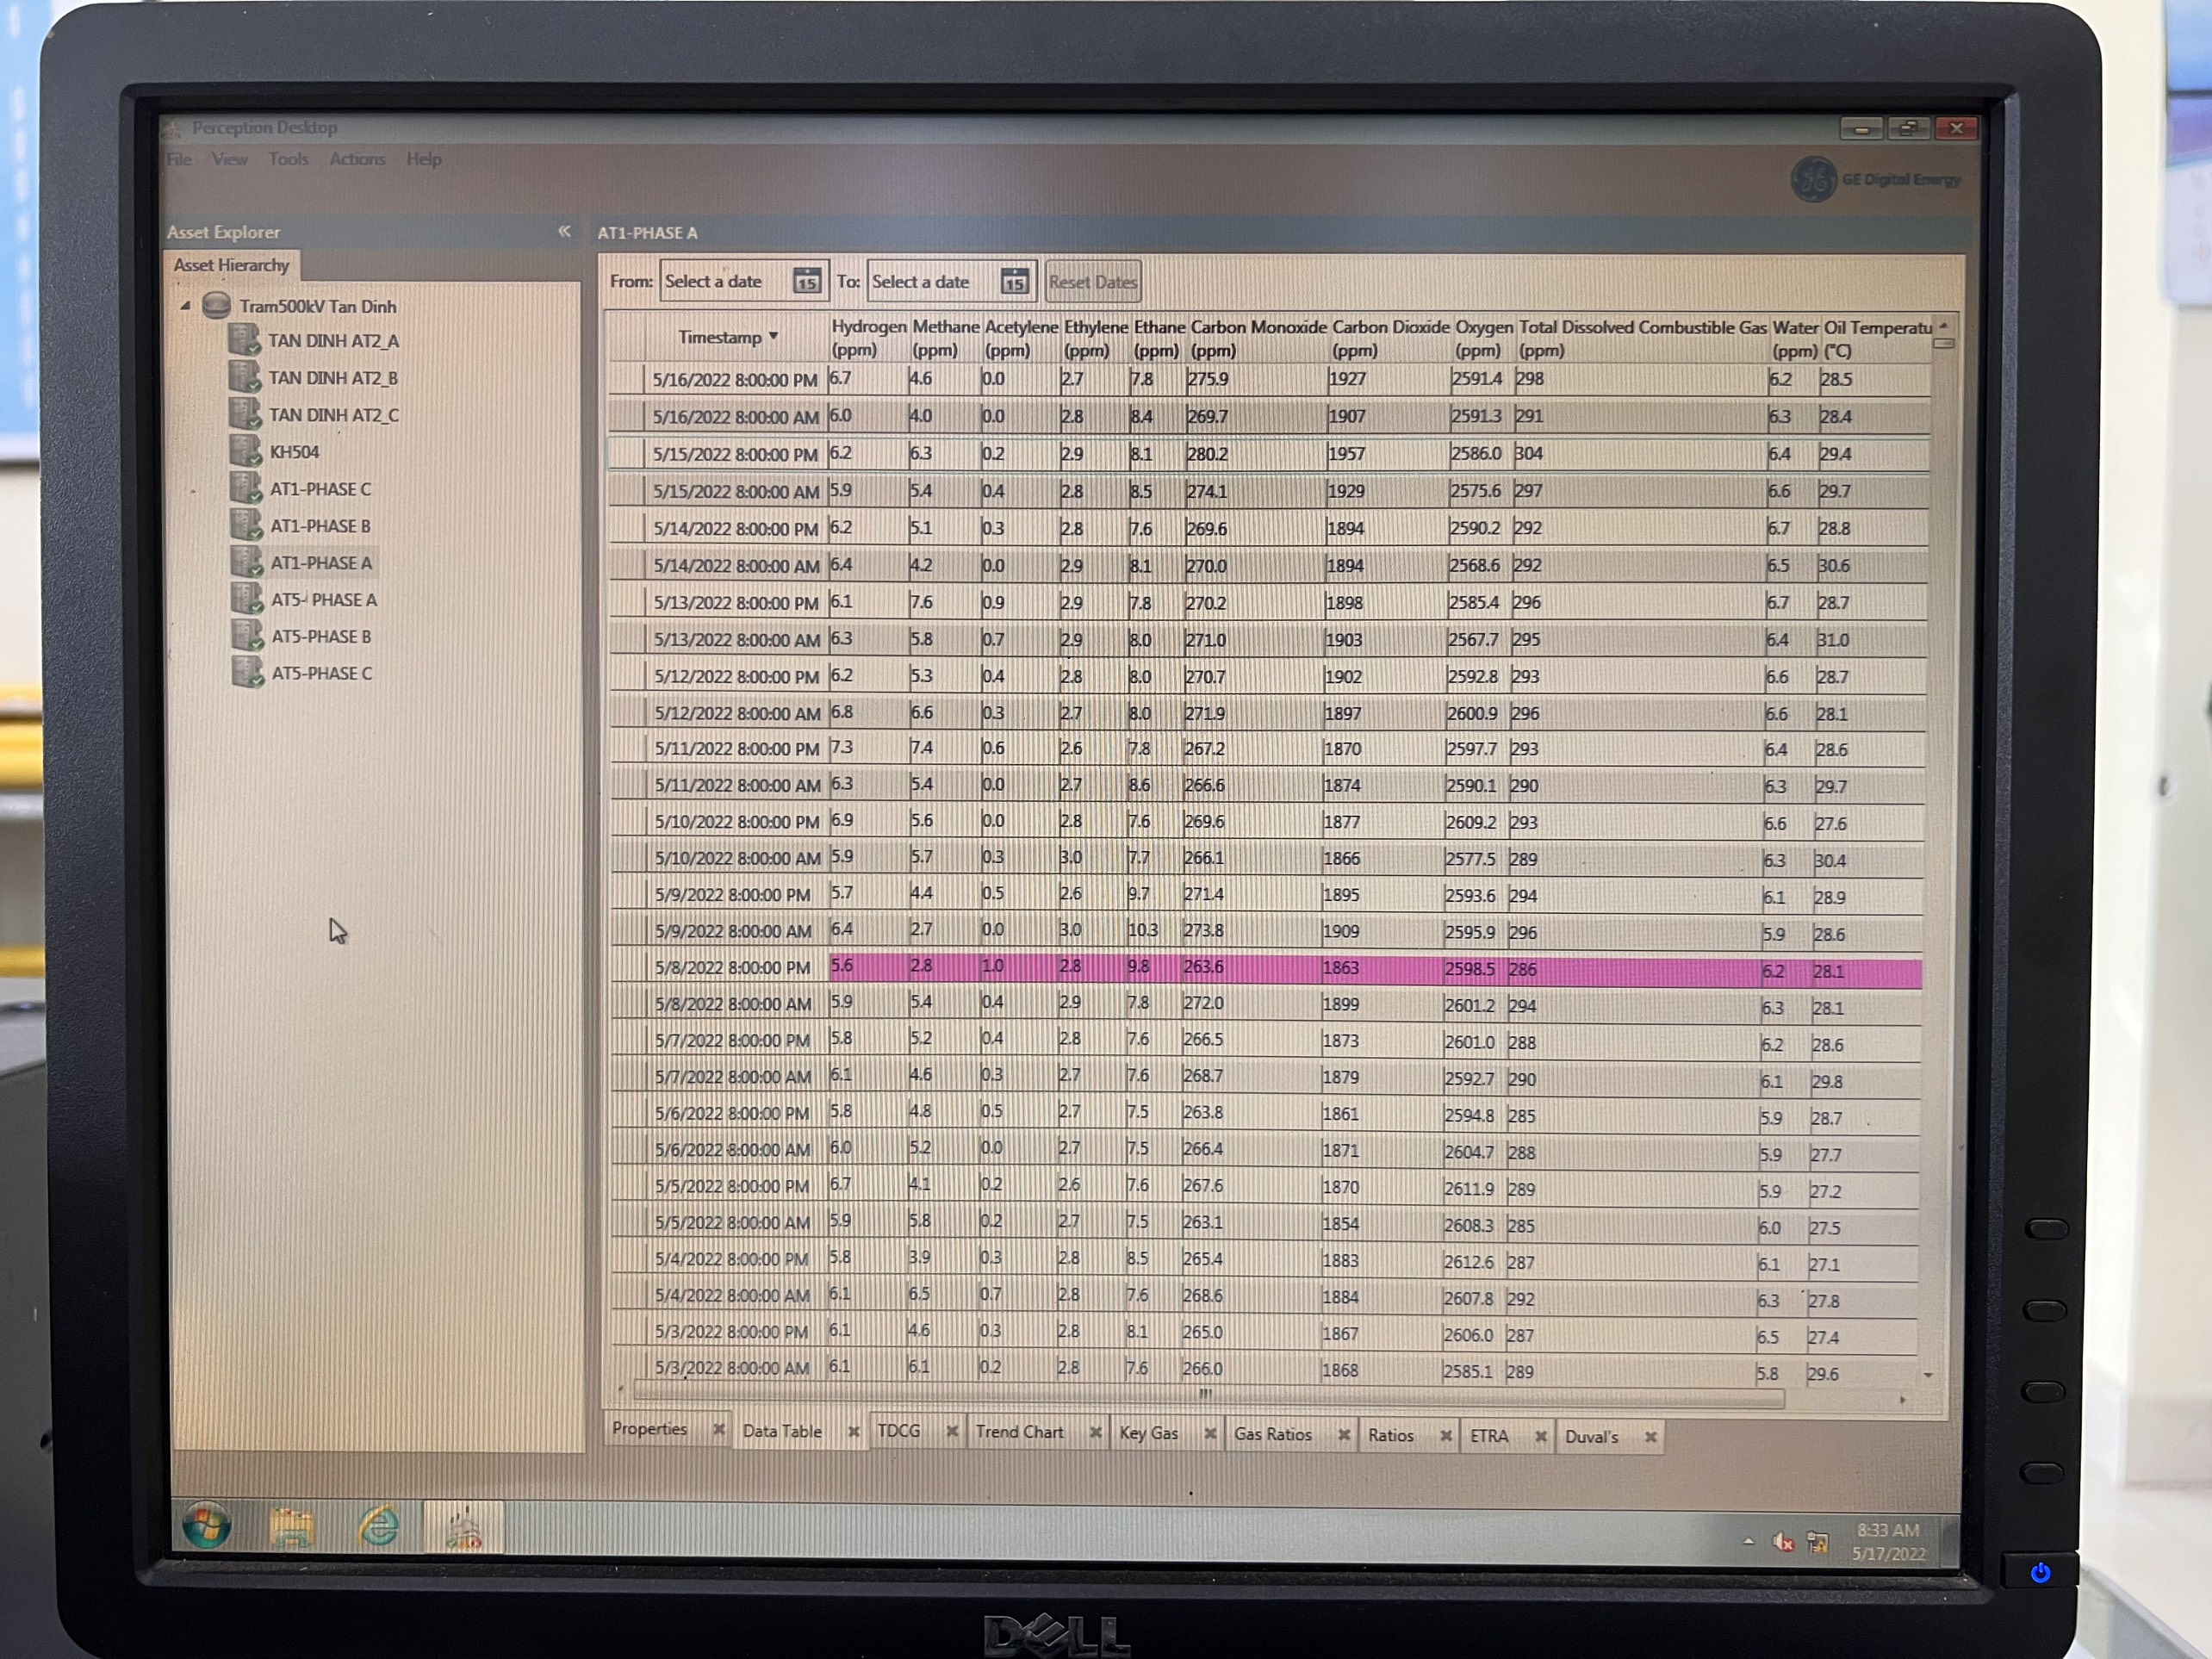The width and height of the screenshot is (2212, 1659).
Task: Click the Perception Desktop taskbar icon
Action: click(464, 1529)
